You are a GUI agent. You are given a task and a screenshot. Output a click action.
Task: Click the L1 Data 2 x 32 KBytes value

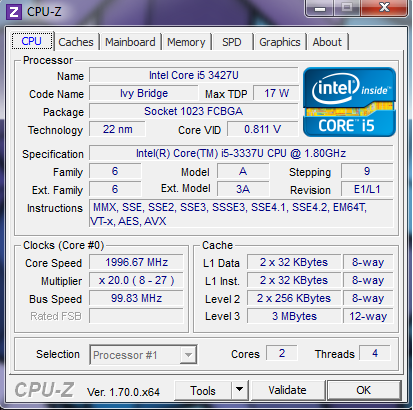[x=294, y=262]
